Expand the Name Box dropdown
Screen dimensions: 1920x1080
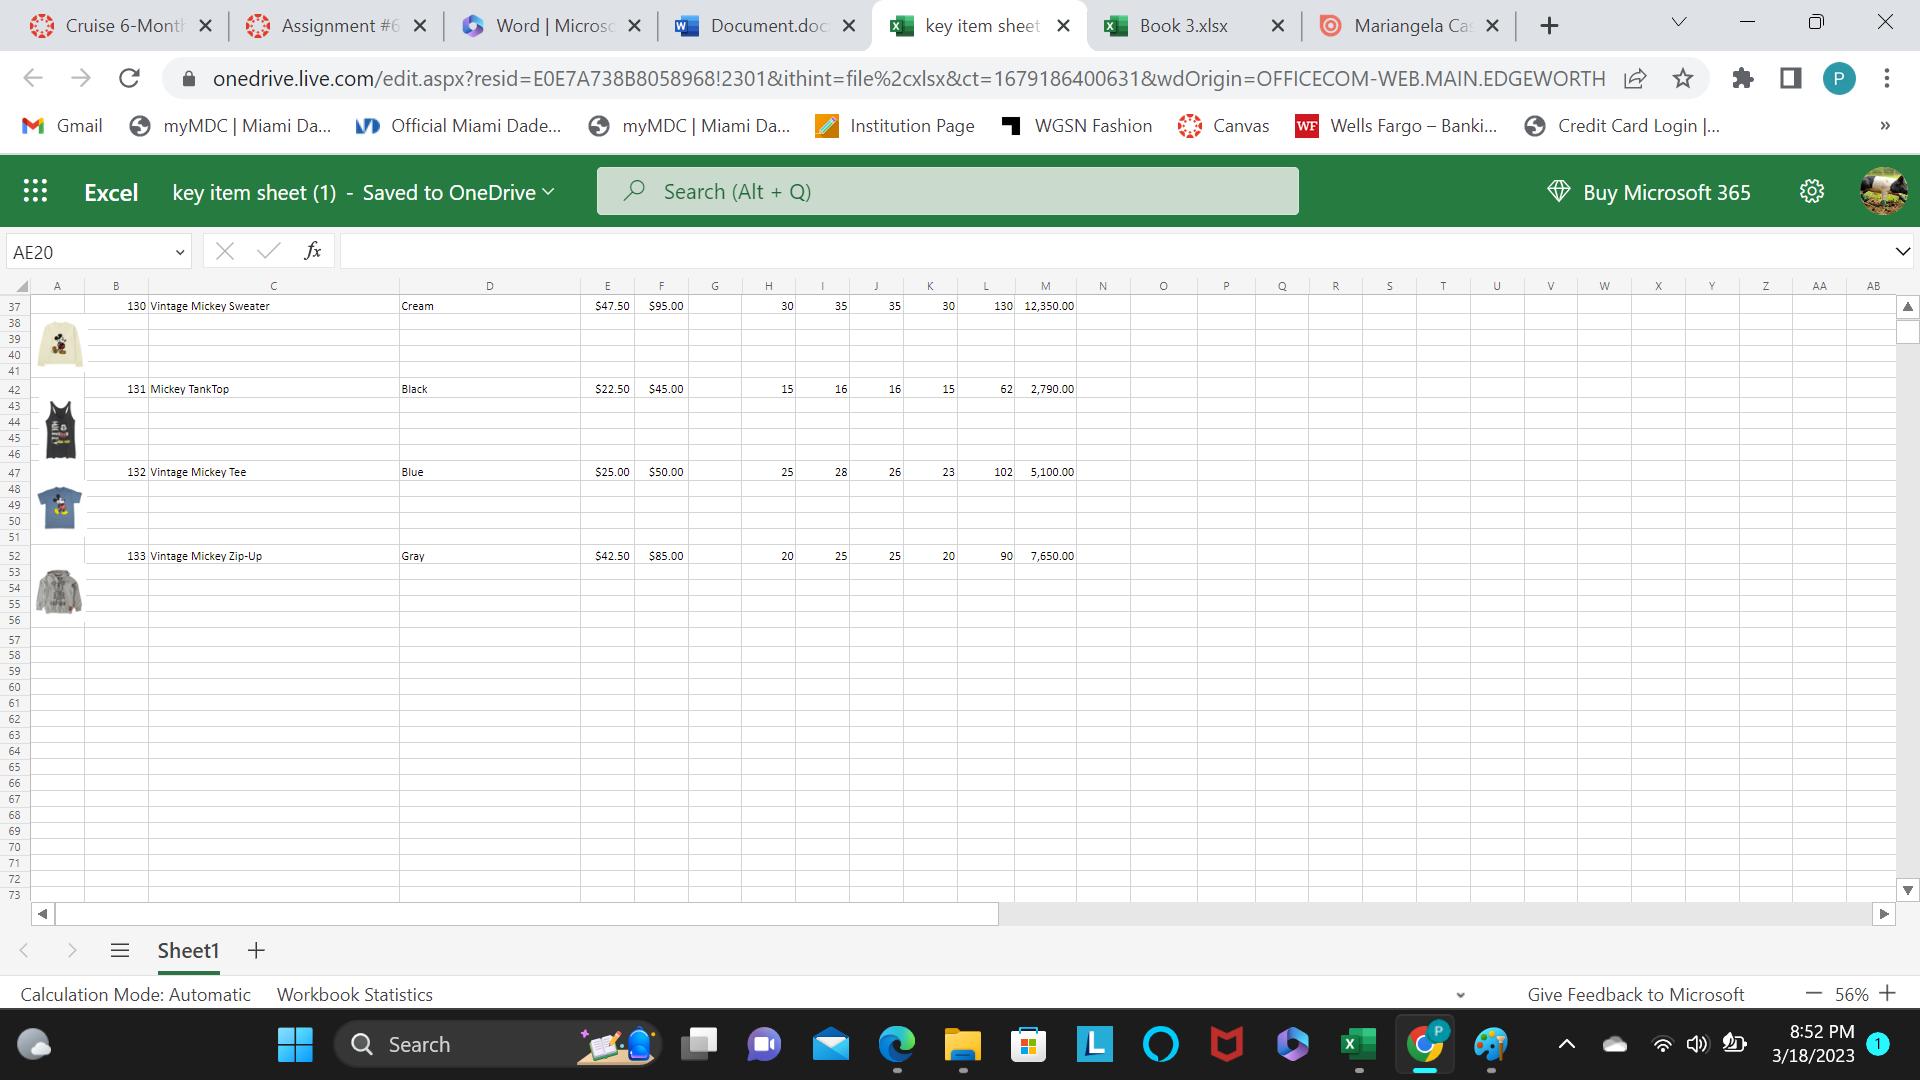pyautogui.click(x=179, y=252)
